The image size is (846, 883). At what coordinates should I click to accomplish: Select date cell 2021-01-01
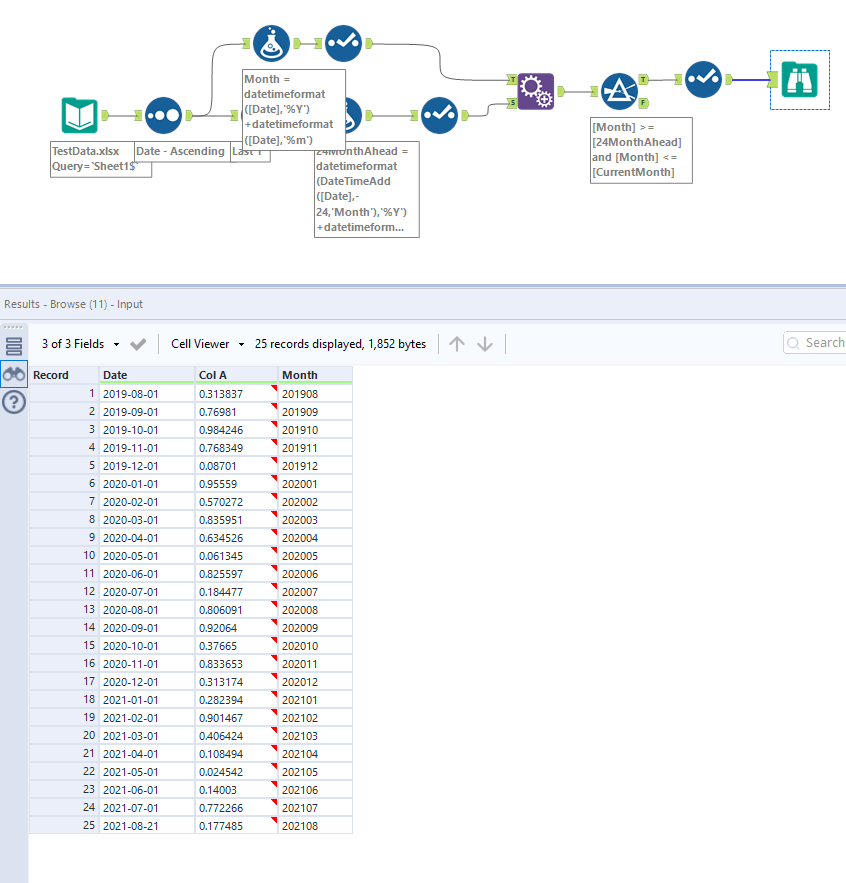pos(147,700)
